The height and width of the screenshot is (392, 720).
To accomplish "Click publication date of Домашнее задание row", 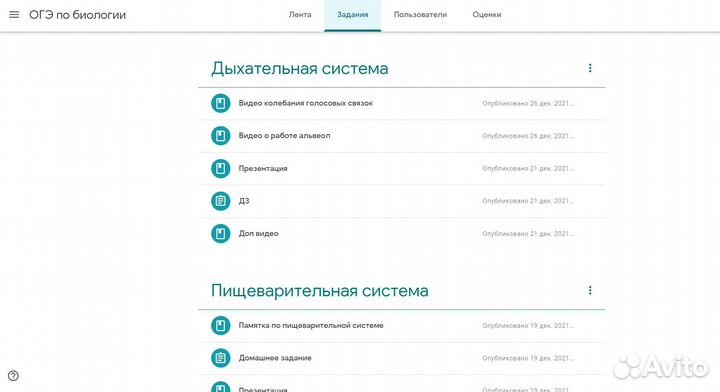I will (528, 358).
